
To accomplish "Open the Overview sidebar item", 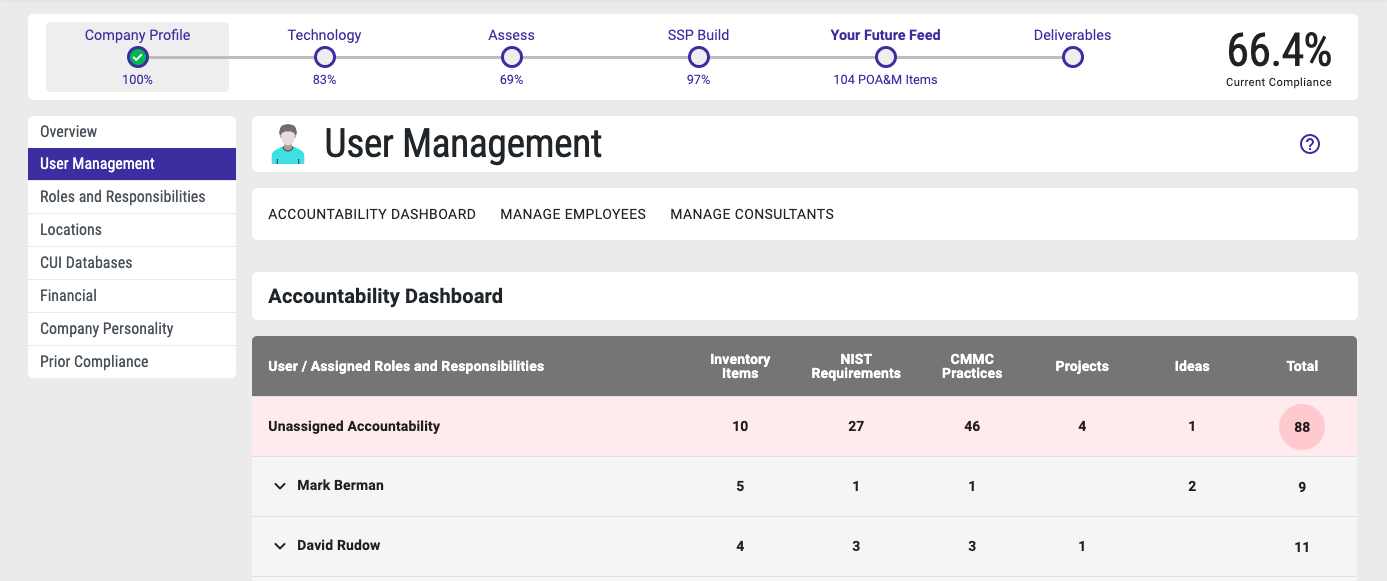I will (69, 132).
